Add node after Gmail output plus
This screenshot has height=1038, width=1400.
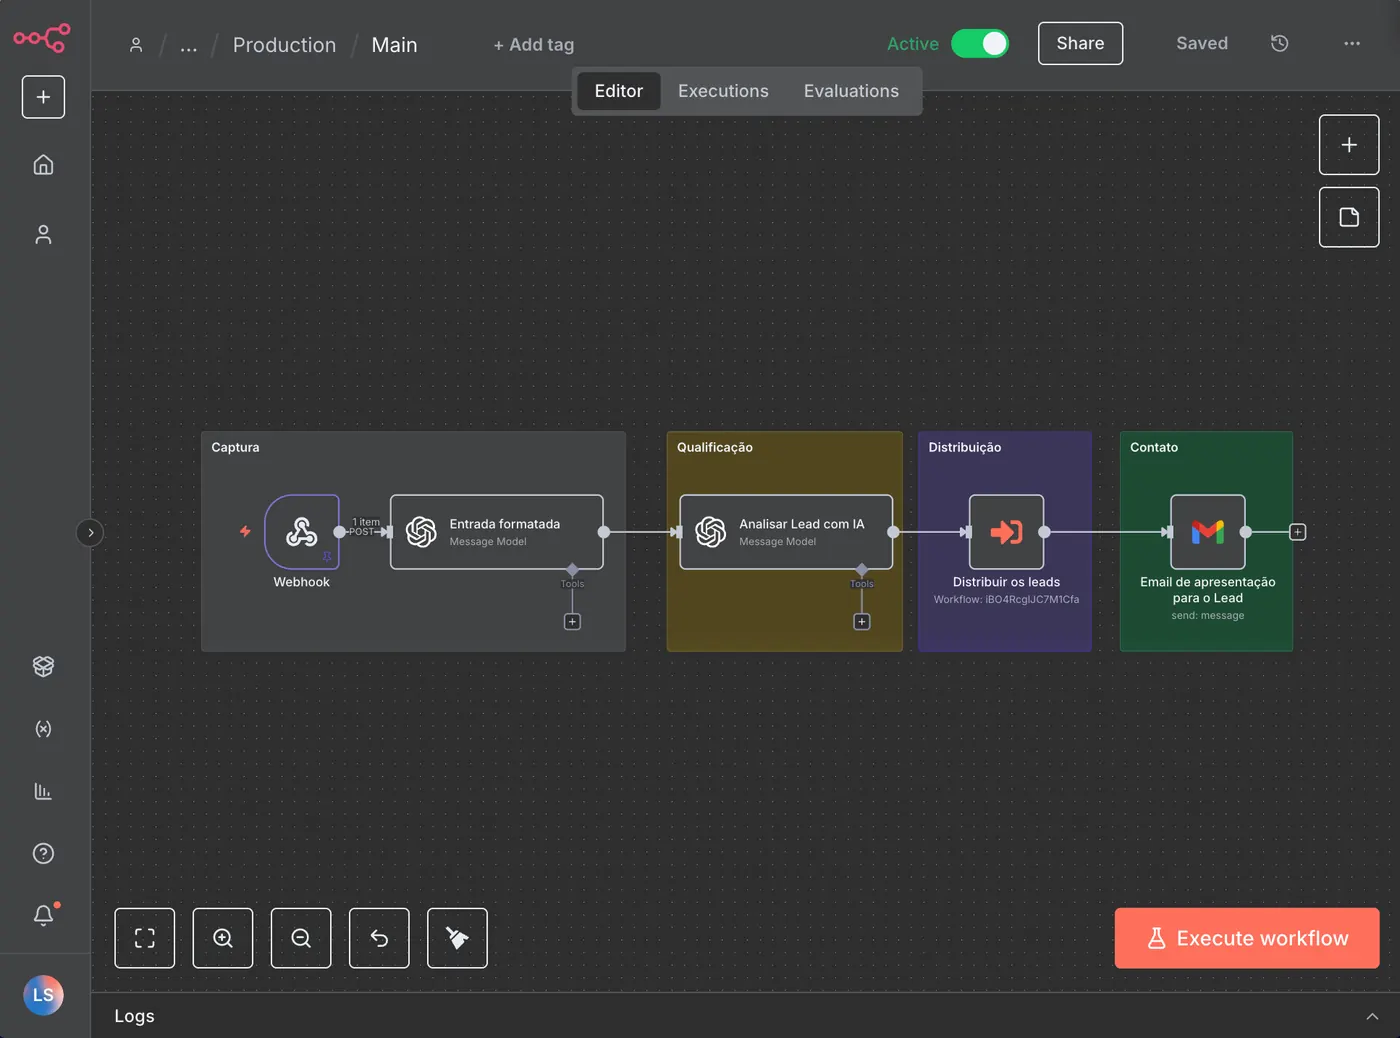pyautogui.click(x=1298, y=532)
